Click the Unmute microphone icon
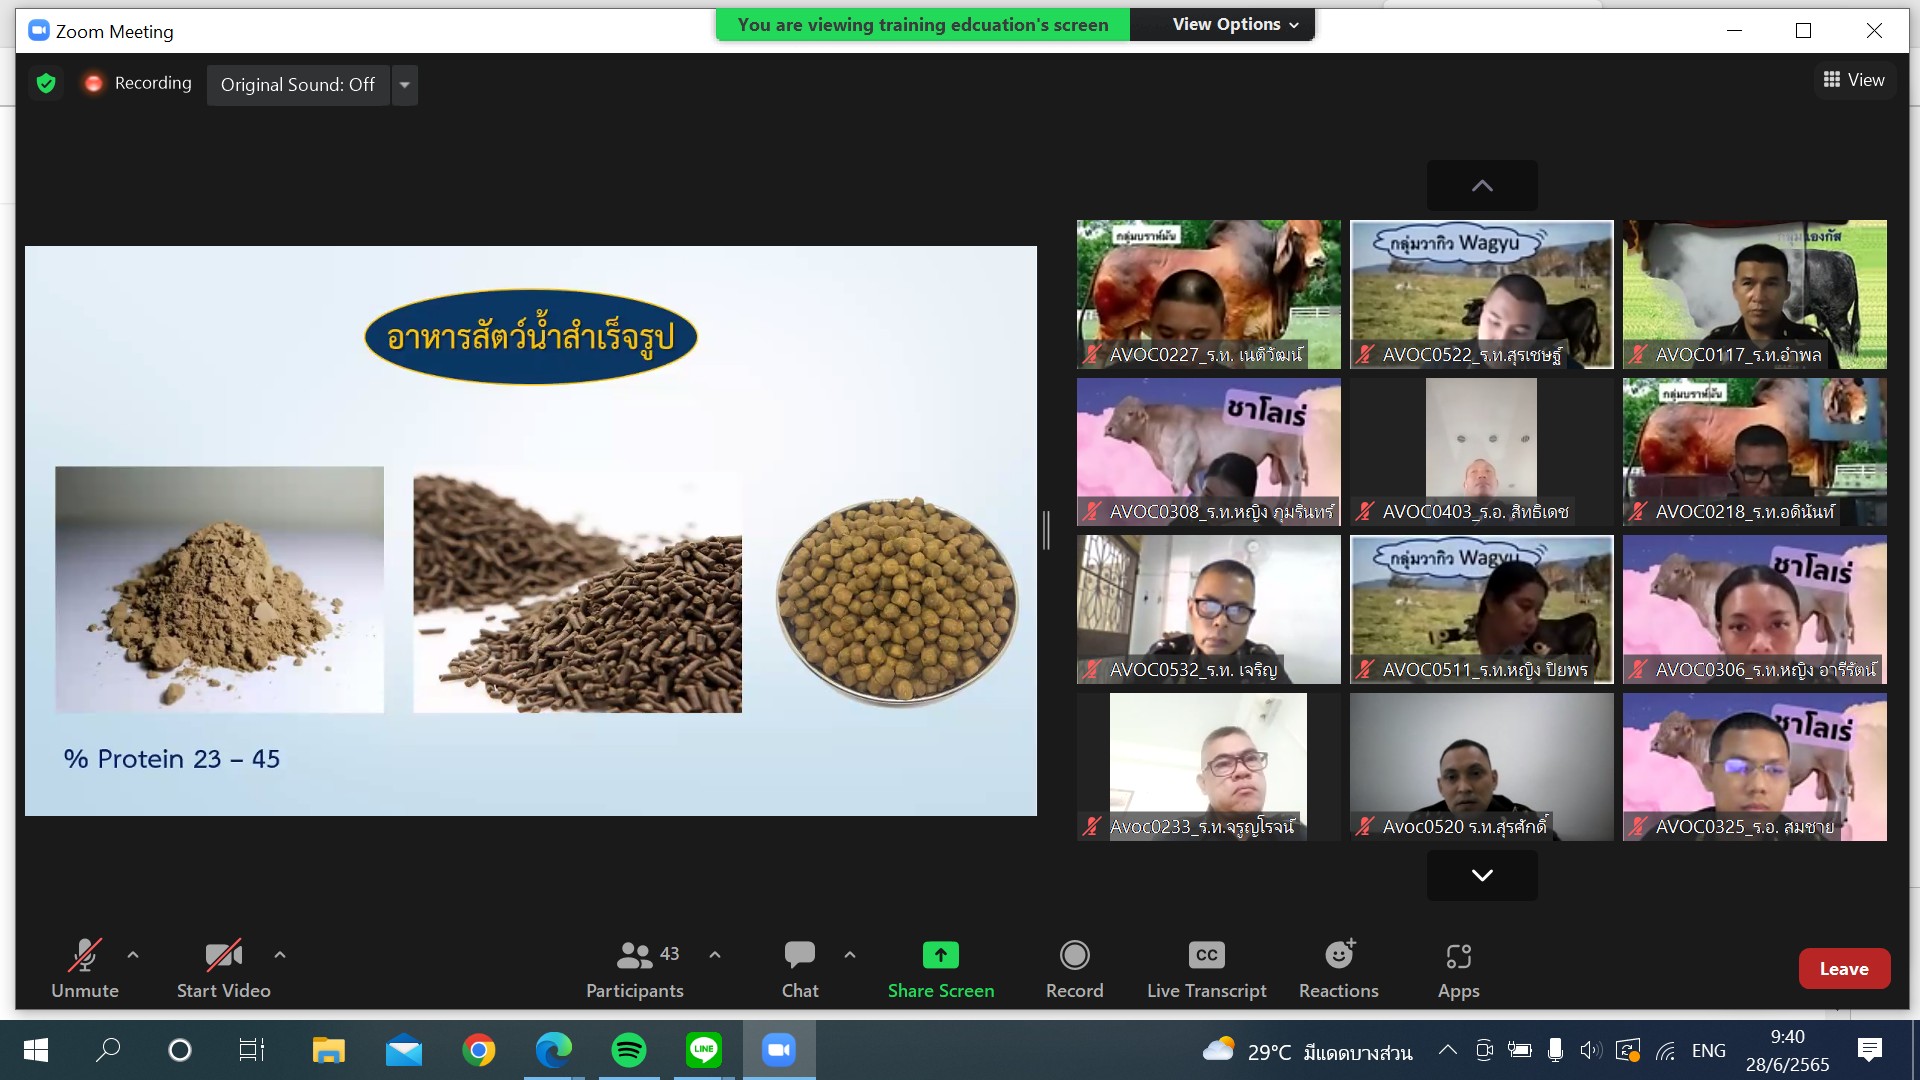 (85, 955)
